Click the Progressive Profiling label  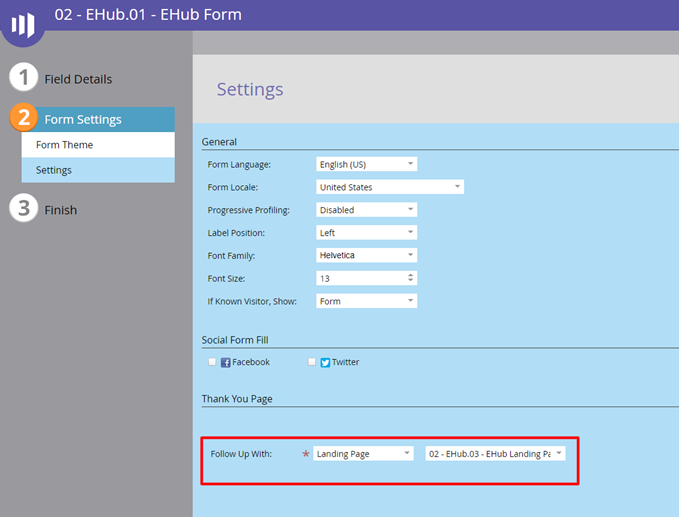pos(249,210)
